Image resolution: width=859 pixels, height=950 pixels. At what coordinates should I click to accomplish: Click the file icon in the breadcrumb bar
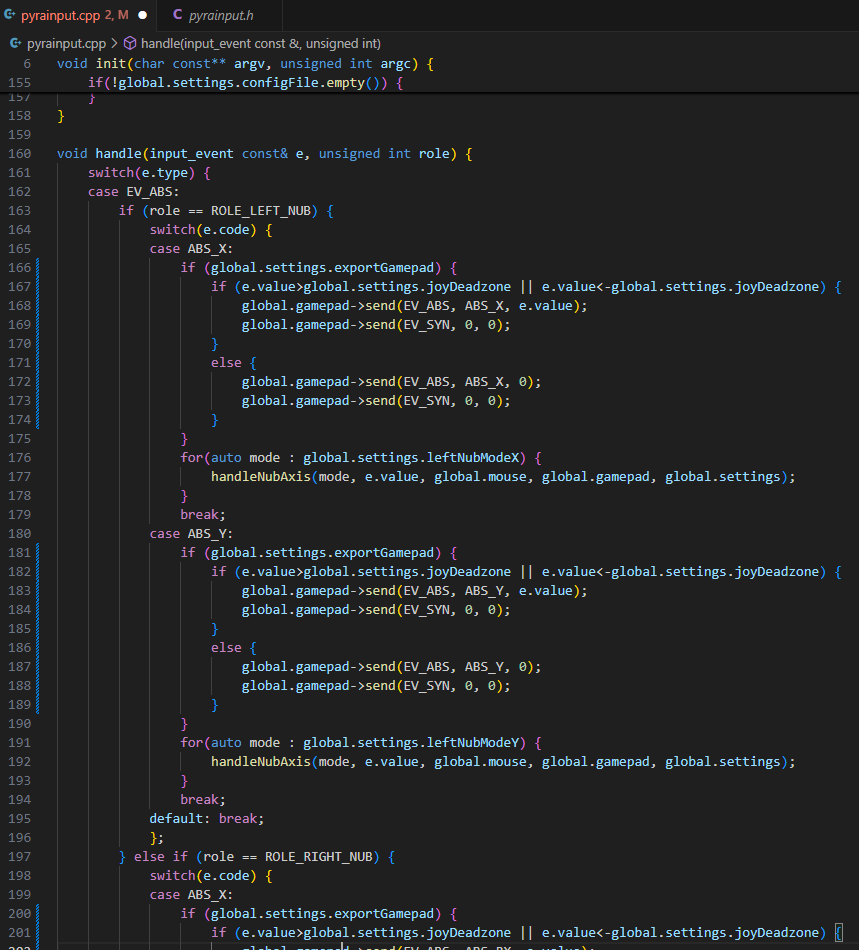[14, 44]
